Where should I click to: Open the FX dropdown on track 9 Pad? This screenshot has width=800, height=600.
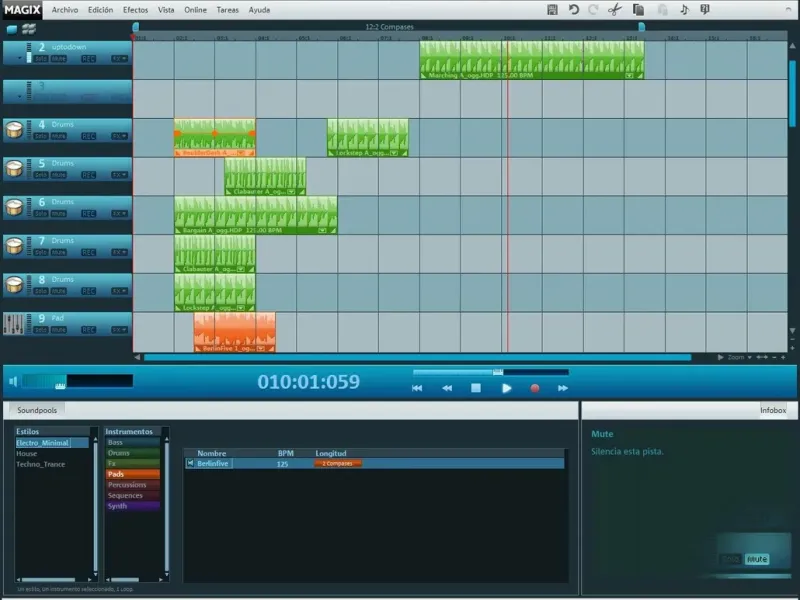coord(119,330)
